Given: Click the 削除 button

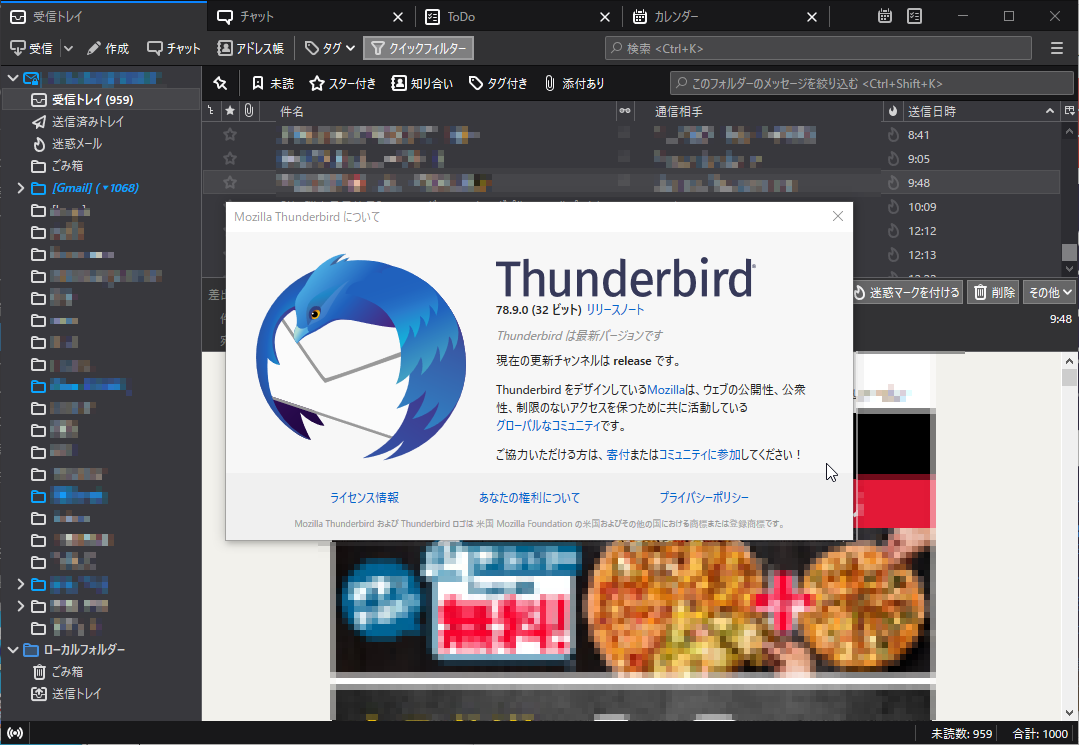Looking at the screenshot, I should (992, 291).
